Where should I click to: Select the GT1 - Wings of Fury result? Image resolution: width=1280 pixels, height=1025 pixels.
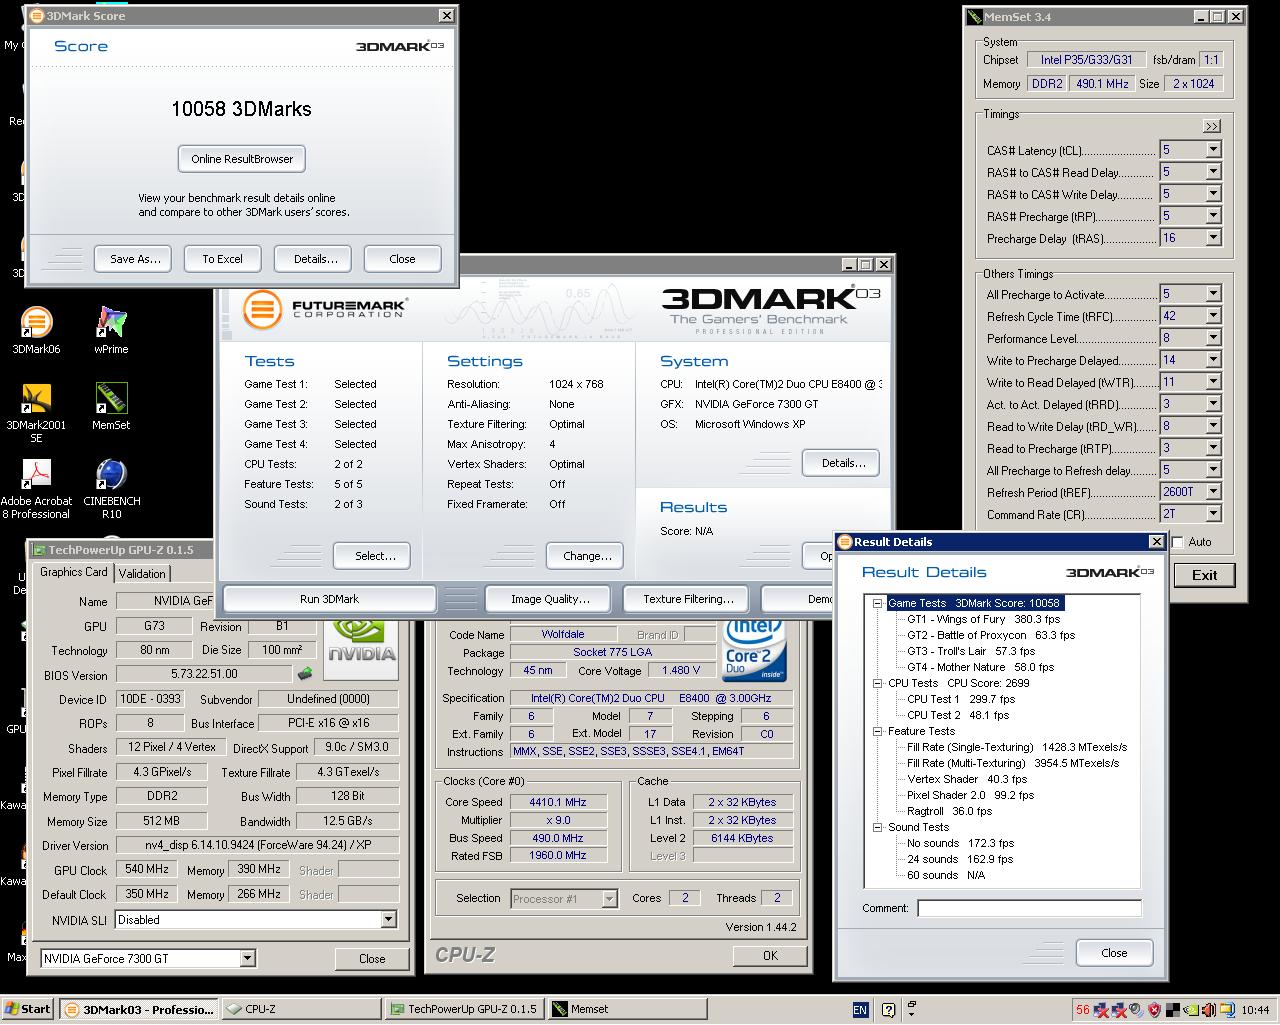[x=983, y=619]
